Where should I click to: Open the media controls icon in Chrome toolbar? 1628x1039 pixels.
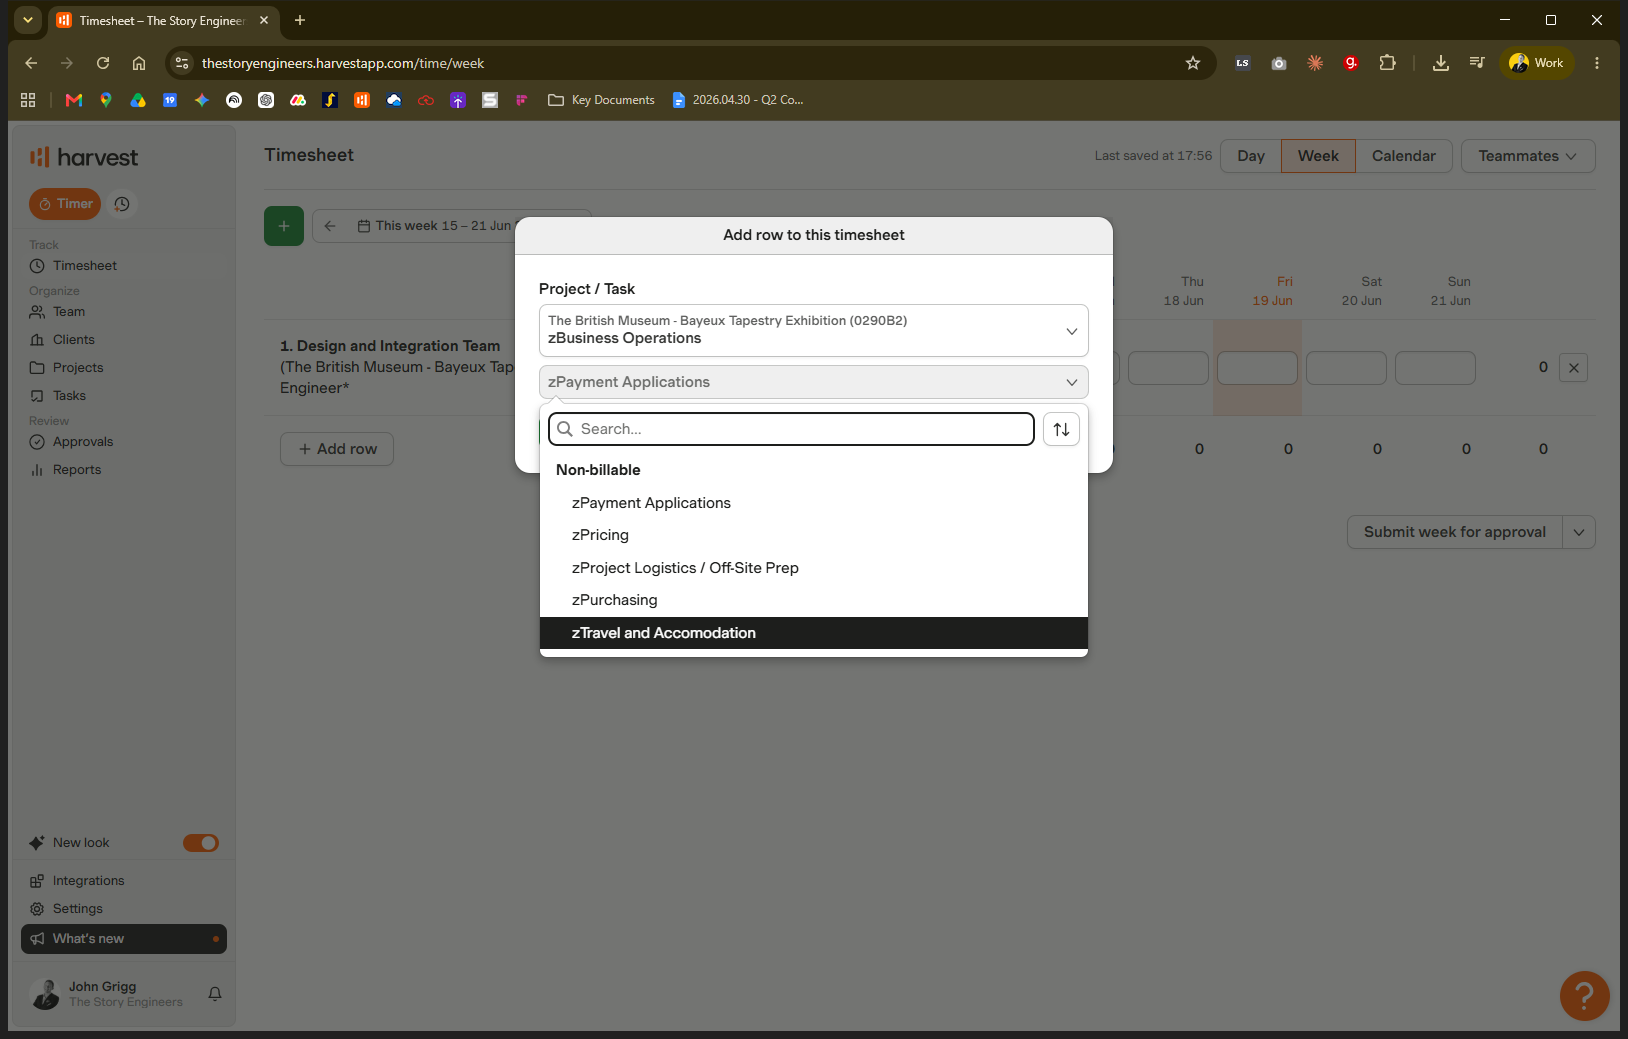[1477, 63]
